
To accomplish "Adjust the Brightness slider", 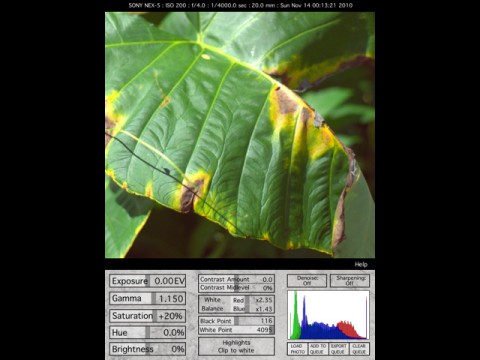I will [x=148, y=349].
